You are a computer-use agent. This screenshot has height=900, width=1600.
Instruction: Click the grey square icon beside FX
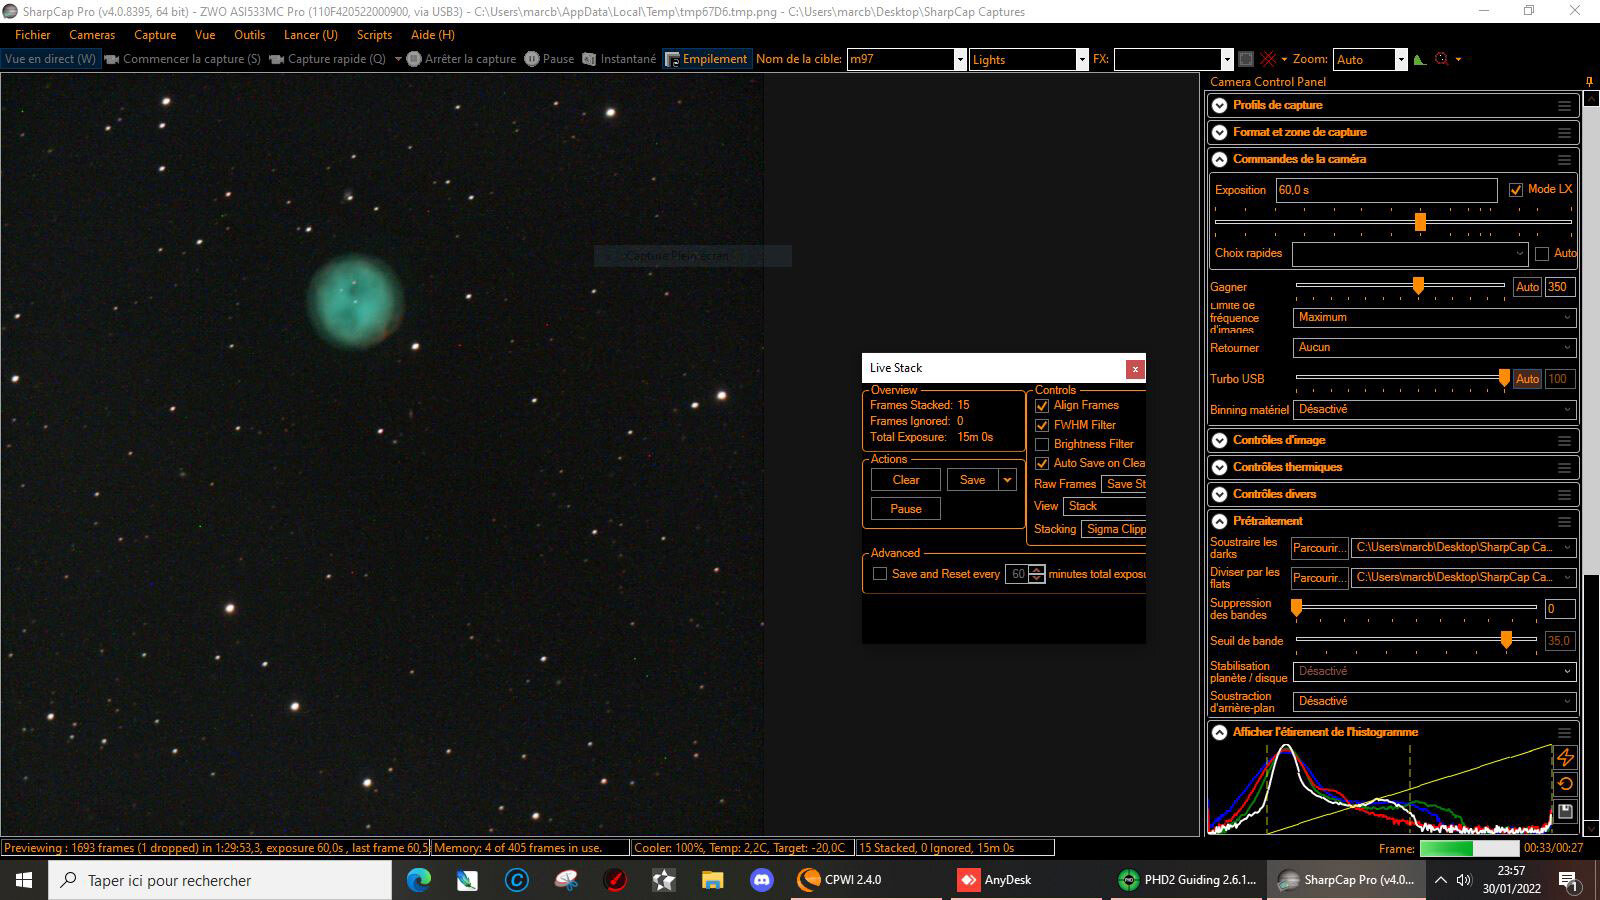[x=1246, y=59]
